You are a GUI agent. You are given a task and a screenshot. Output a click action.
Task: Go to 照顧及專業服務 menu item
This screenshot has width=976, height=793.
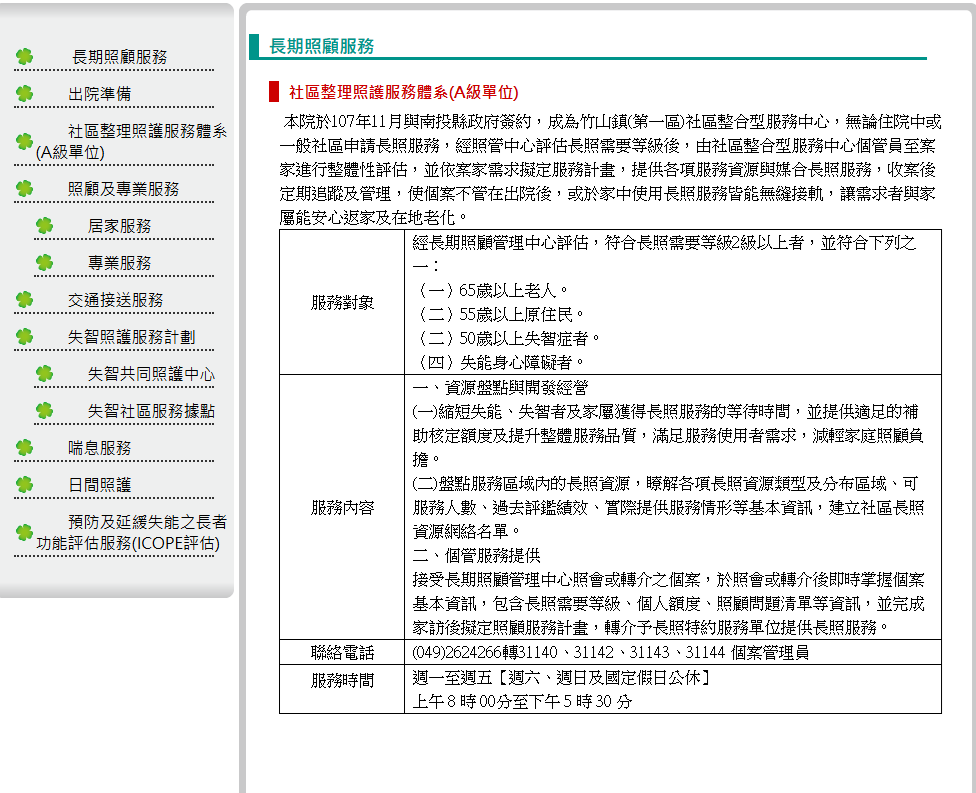coord(123,189)
